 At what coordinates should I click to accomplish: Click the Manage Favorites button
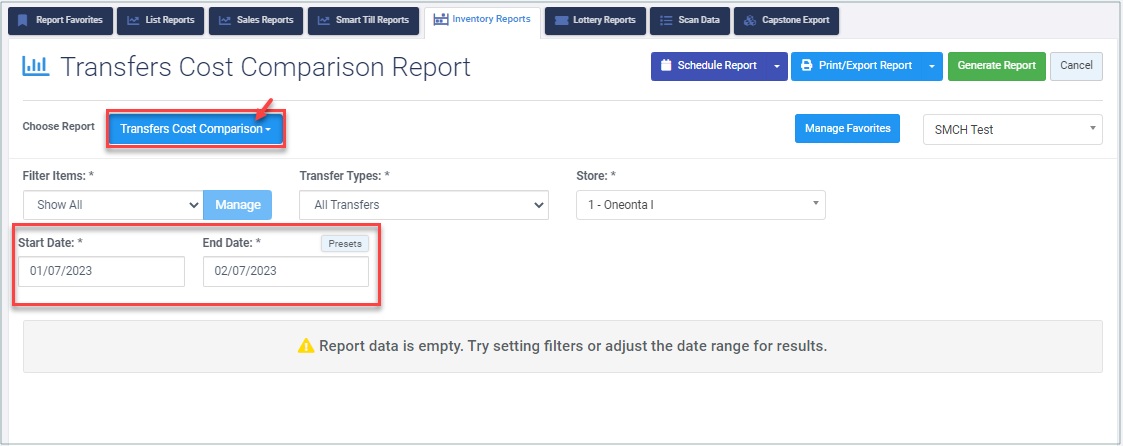point(847,129)
